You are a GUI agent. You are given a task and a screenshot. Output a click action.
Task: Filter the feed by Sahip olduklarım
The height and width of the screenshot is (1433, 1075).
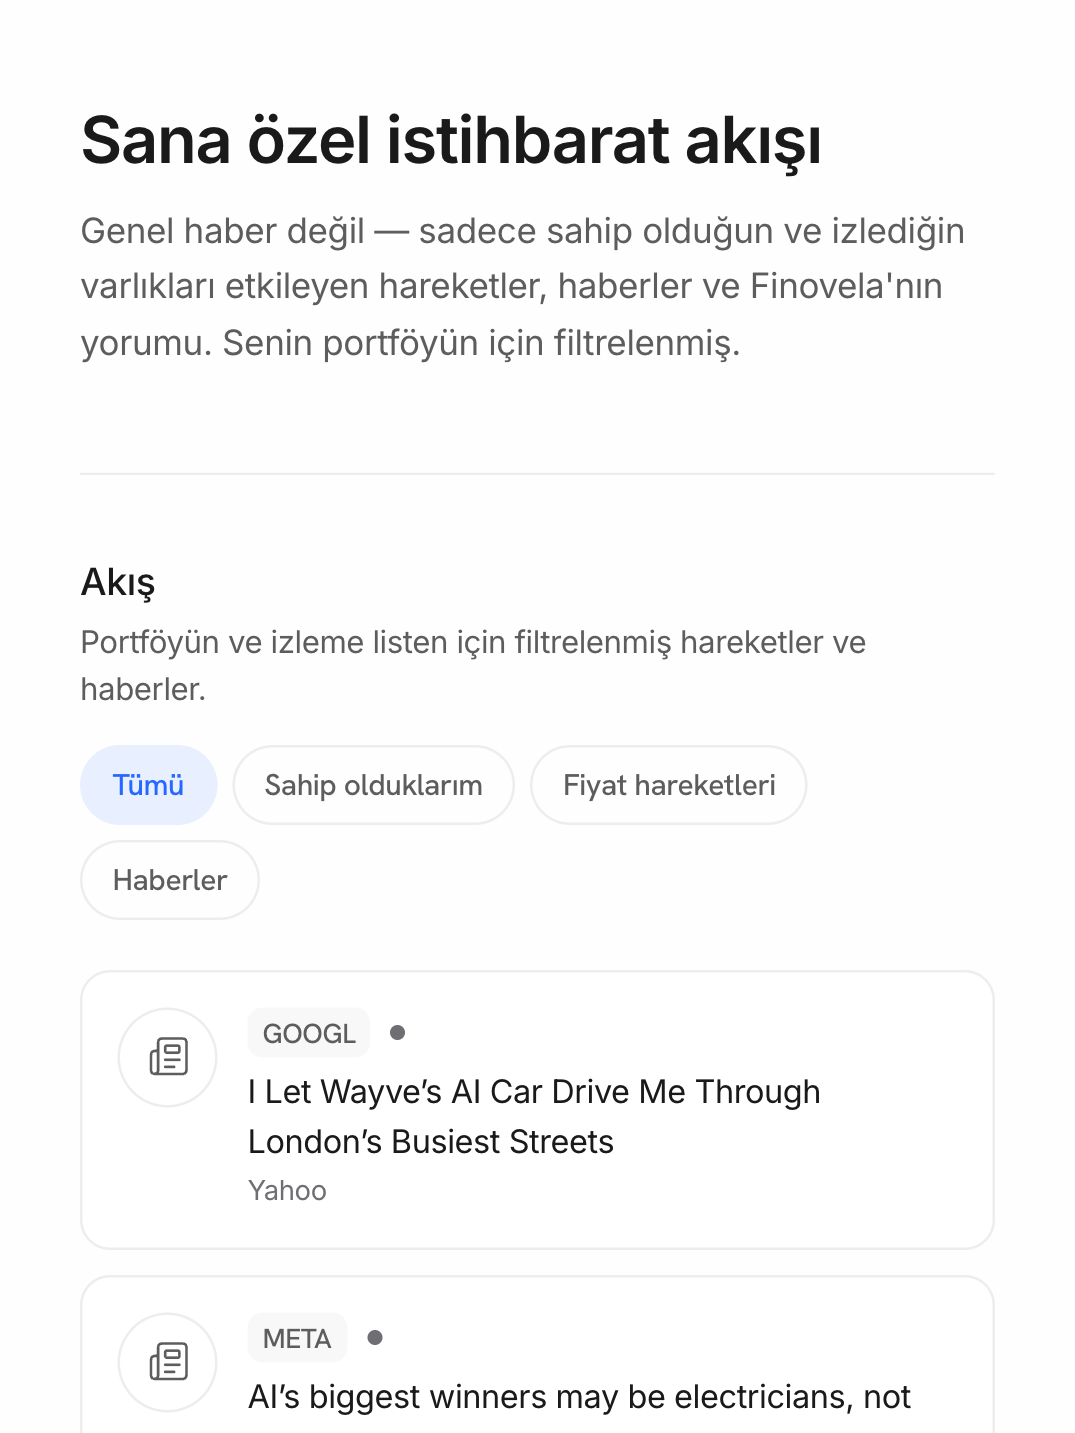(373, 785)
